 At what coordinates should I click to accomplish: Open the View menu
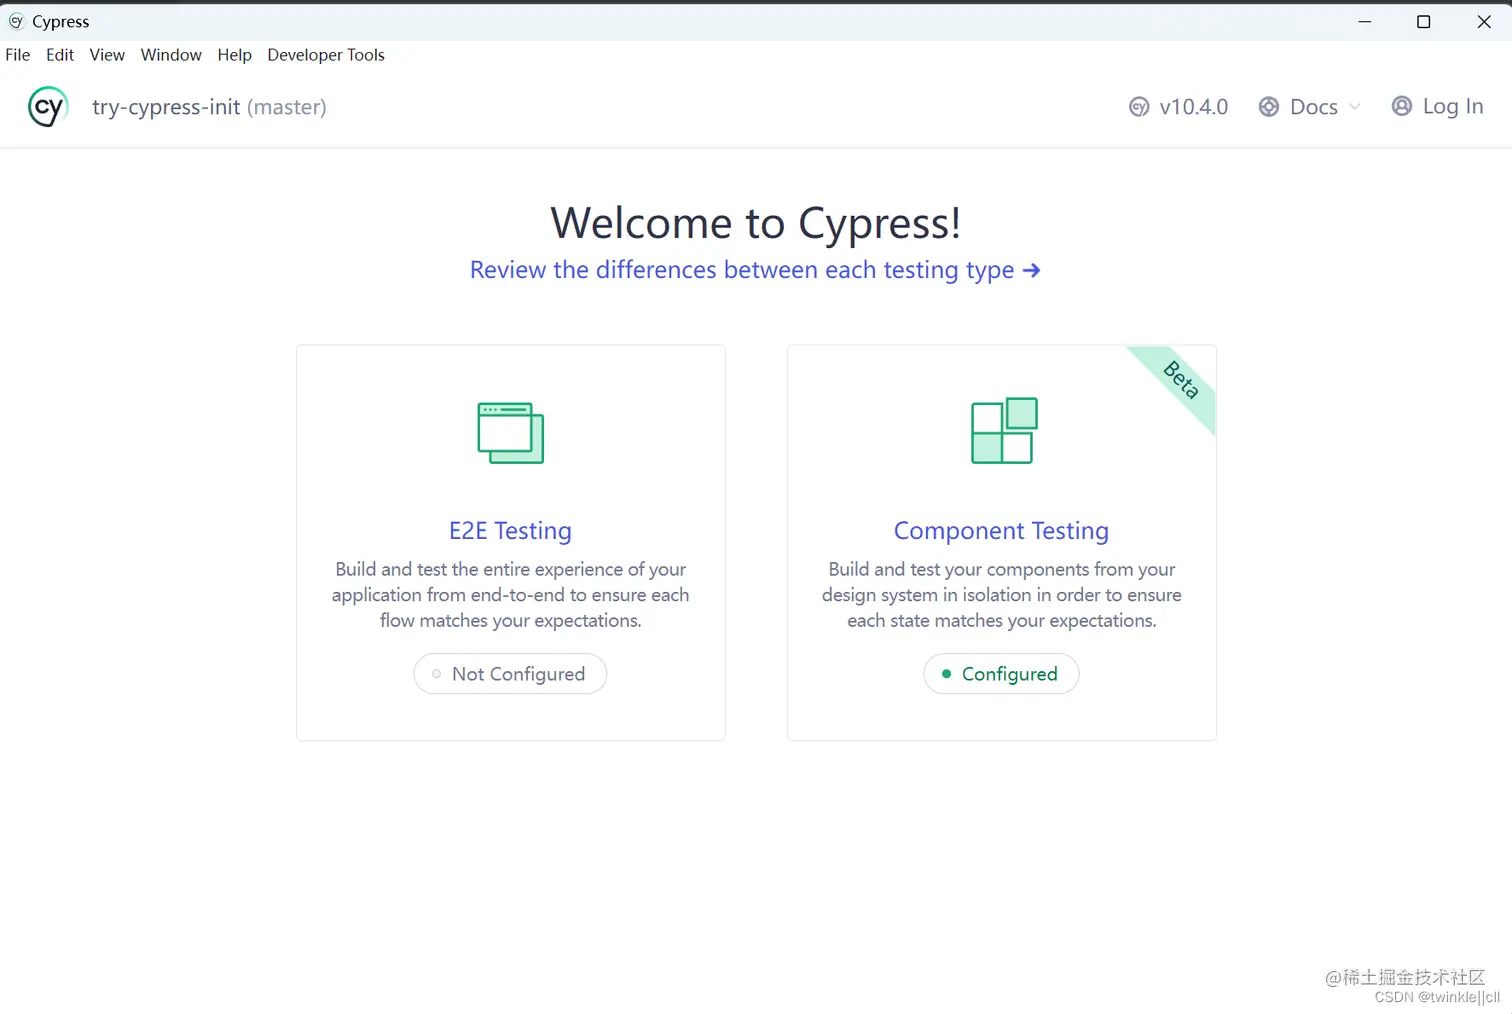(x=107, y=55)
